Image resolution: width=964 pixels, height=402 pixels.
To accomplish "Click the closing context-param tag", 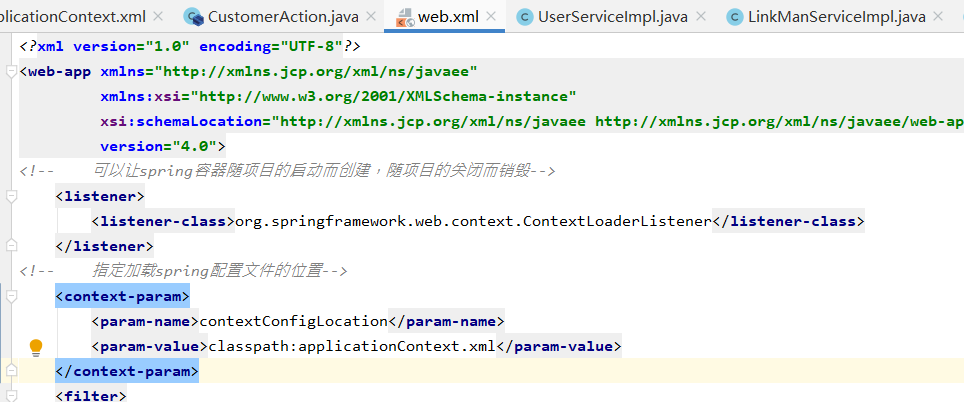I will (x=127, y=372).
